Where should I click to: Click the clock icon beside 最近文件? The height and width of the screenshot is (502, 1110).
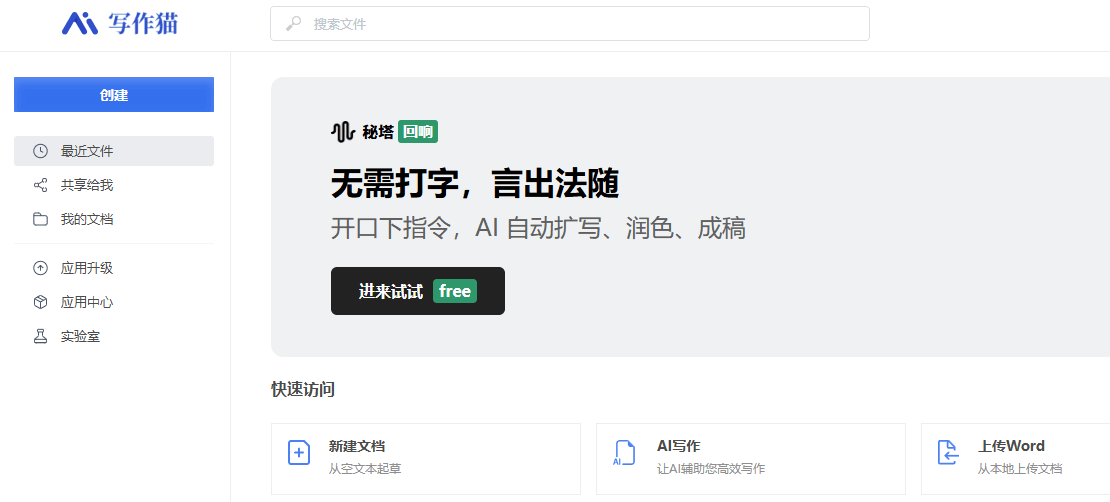coord(40,151)
